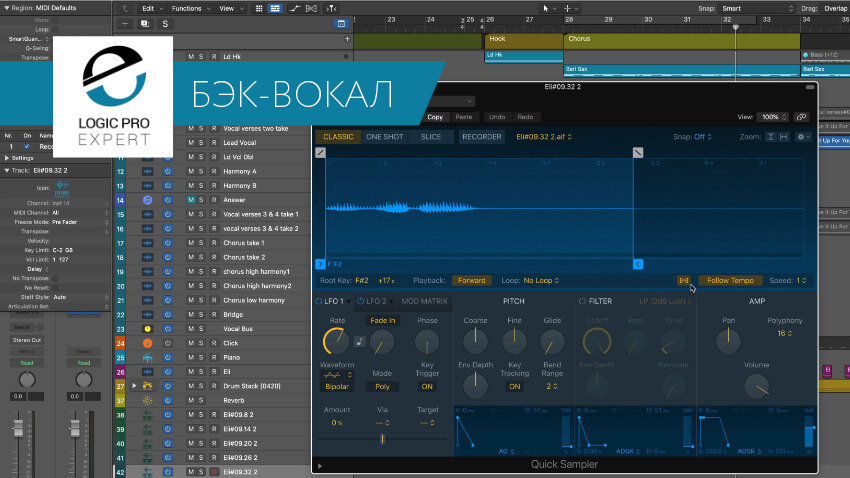
Task: Open the Quick Sampler gear action menu
Action: 803,137
